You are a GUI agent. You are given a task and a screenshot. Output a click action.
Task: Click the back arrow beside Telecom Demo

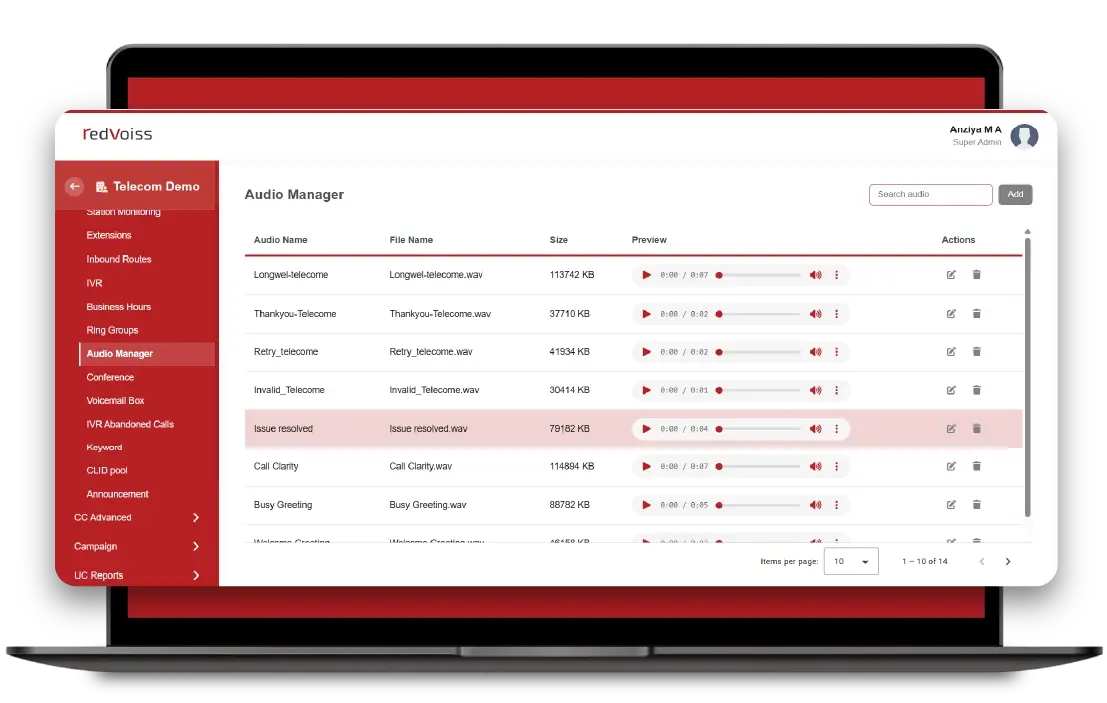point(74,186)
